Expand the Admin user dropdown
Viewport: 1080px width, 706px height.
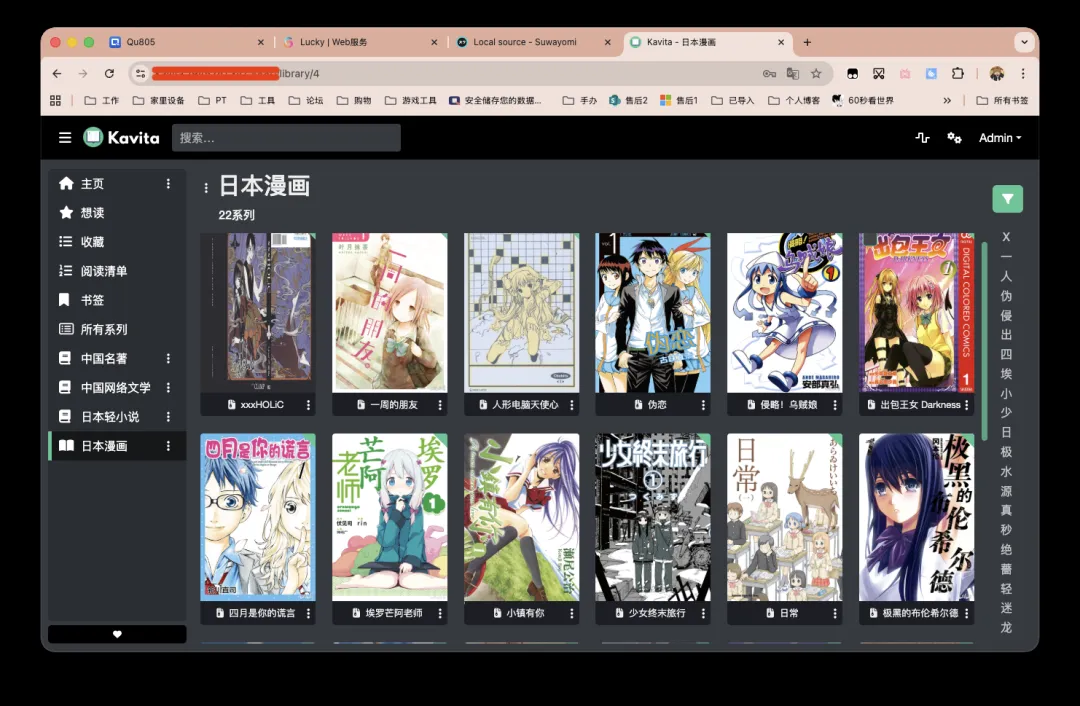[x=1000, y=138]
